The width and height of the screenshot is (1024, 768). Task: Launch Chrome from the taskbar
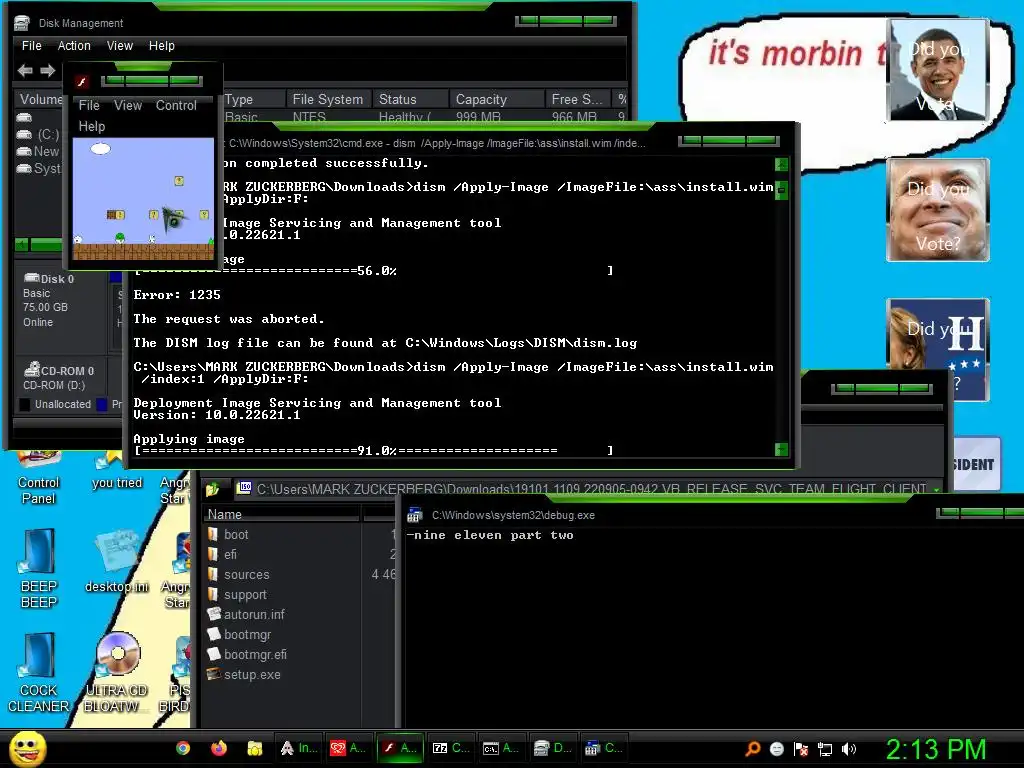pos(183,748)
